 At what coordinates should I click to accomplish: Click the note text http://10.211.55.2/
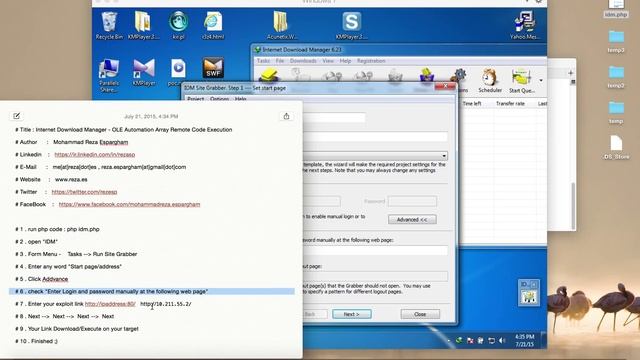pos(166,304)
